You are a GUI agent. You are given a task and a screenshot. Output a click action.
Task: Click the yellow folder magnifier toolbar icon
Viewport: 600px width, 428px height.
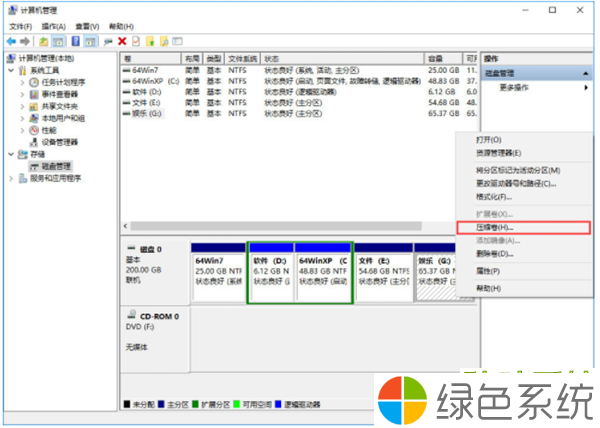pos(164,41)
